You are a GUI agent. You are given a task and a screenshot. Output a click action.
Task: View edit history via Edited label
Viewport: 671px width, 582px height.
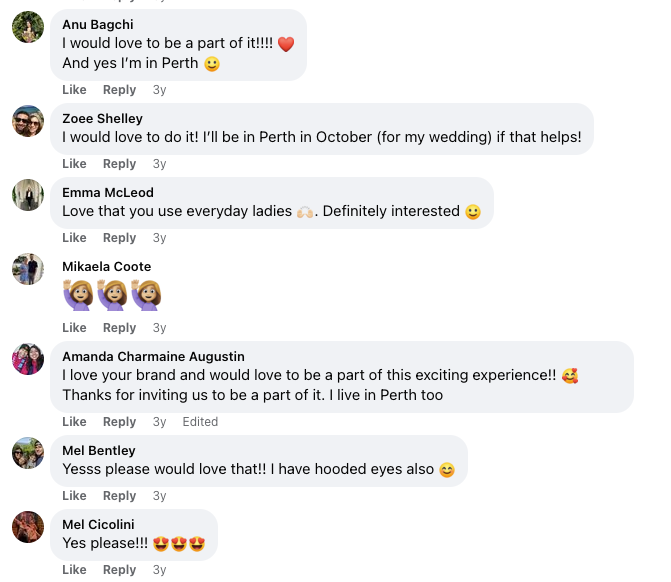point(200,422)
